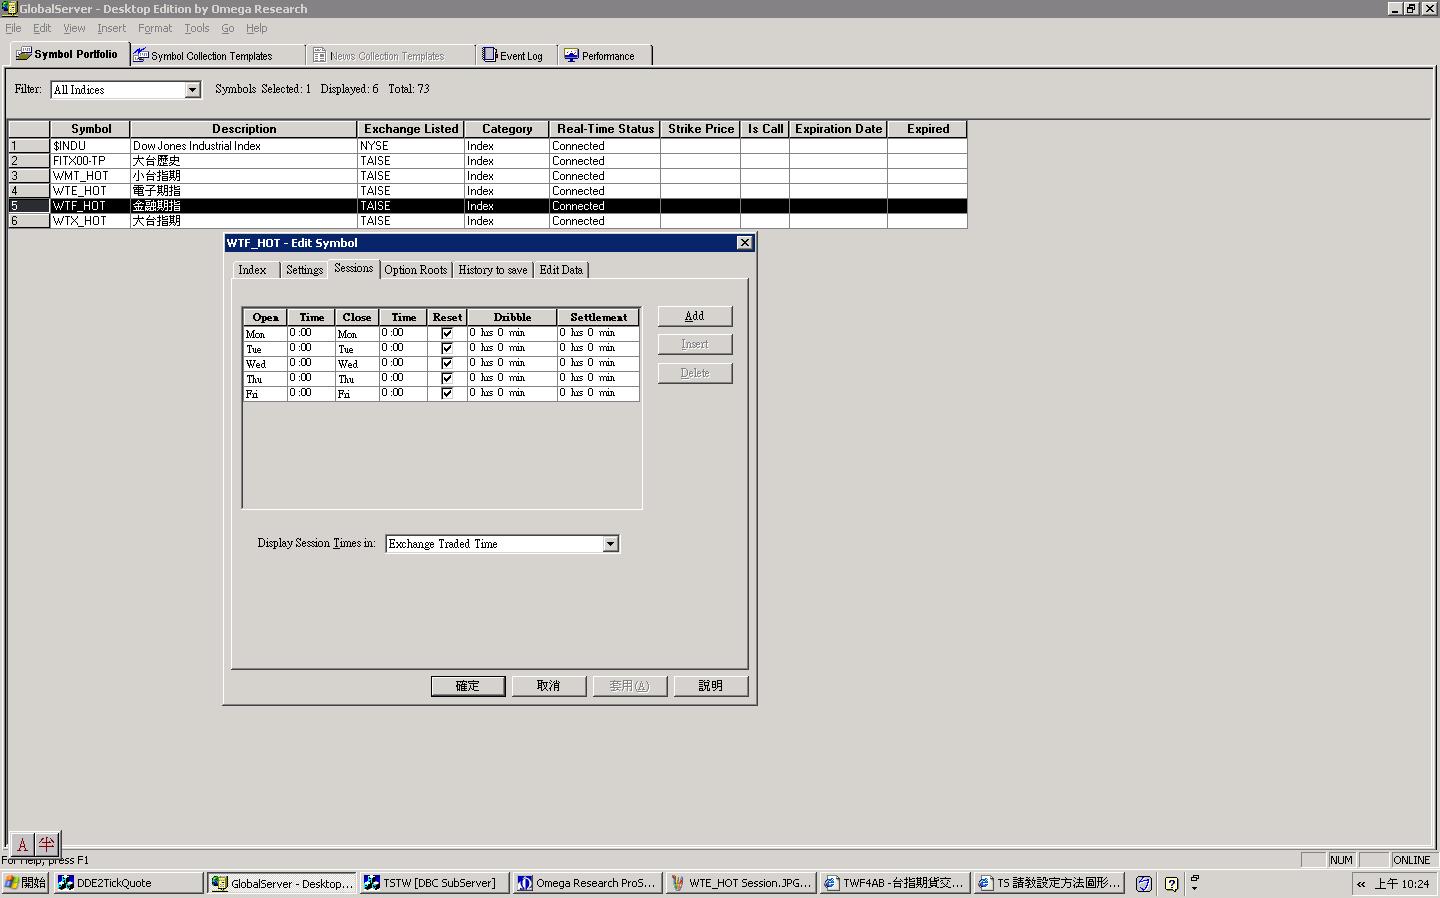Select the WMT_HOT symbol row
1440x898 pixels.
488,176
